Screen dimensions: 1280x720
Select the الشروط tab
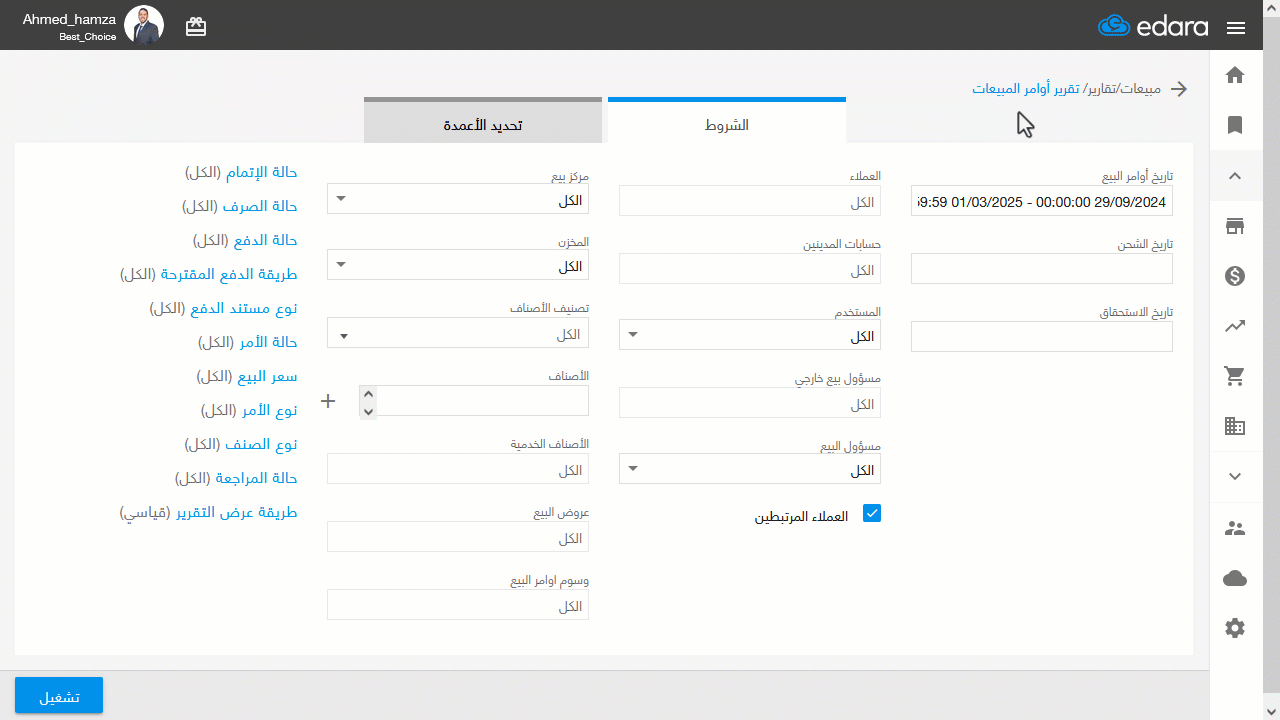pos(727,123)
